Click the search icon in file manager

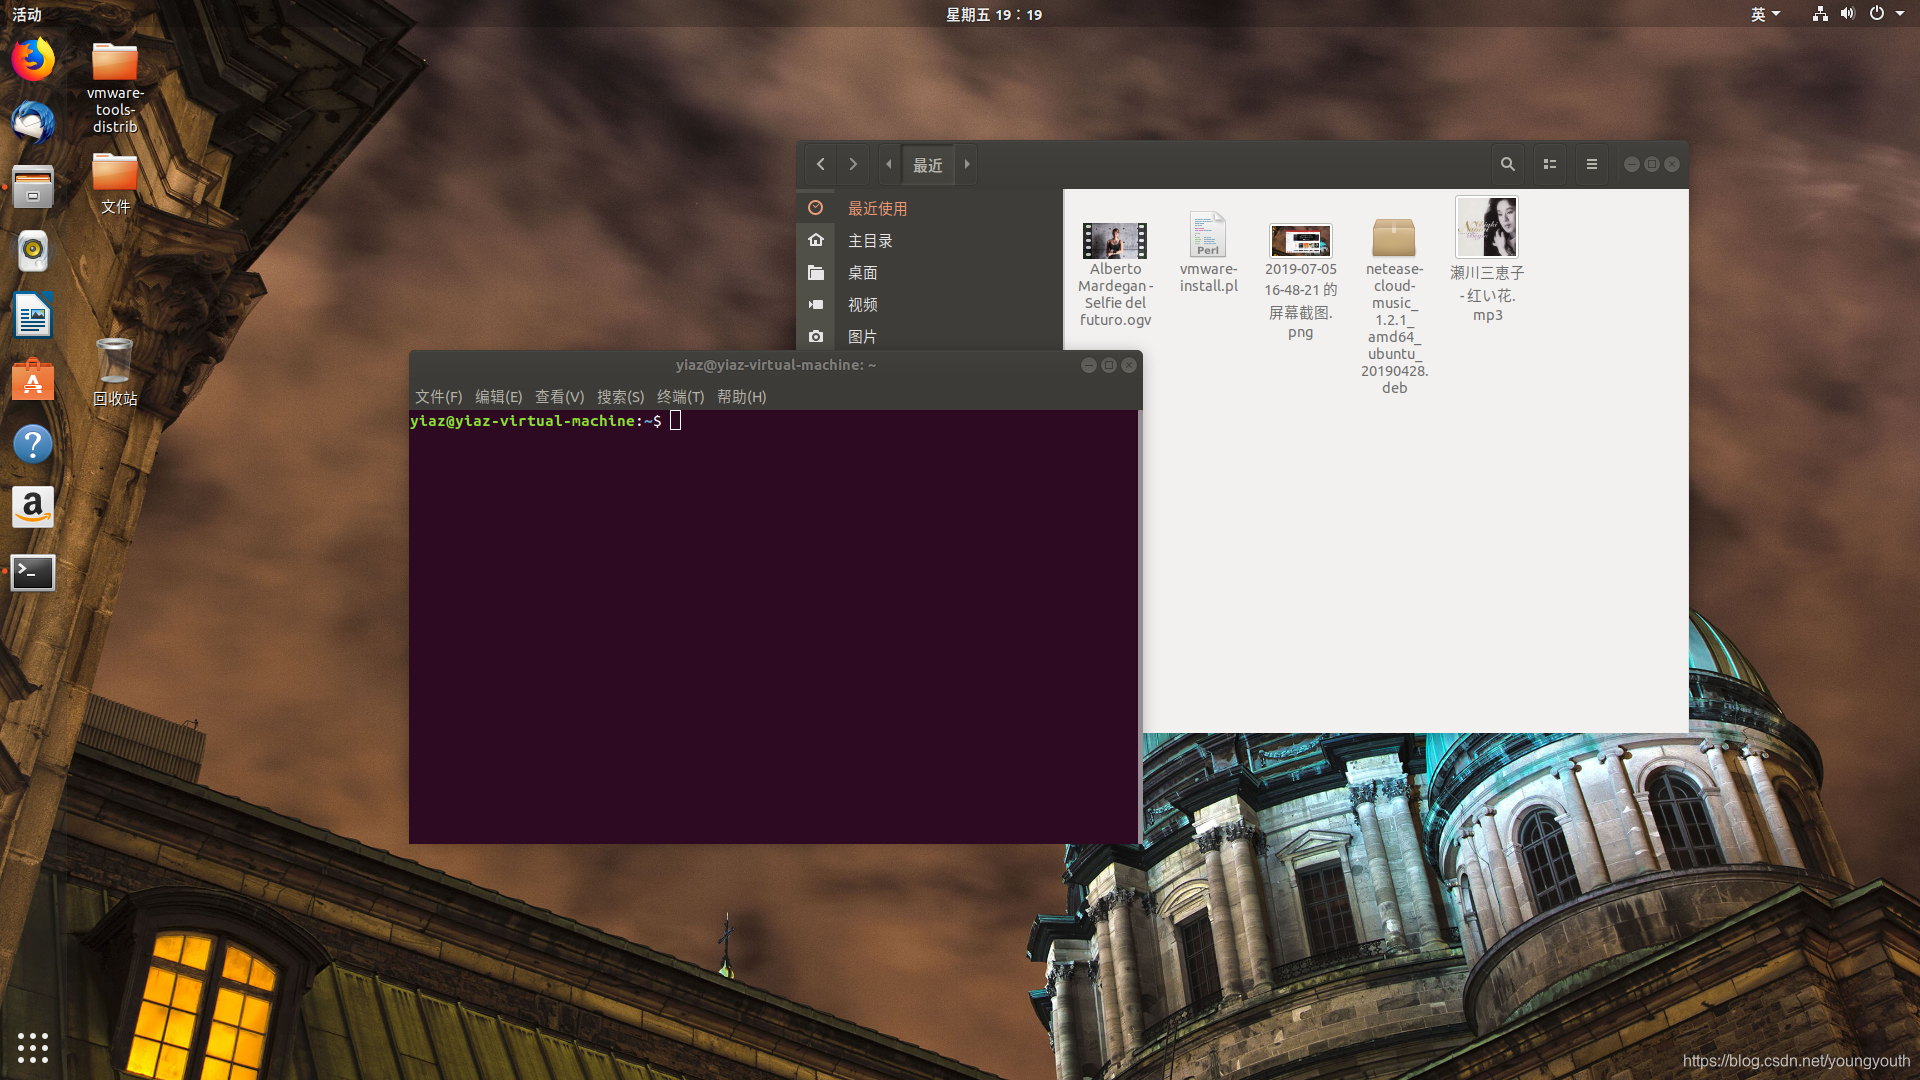point(1507,164)
